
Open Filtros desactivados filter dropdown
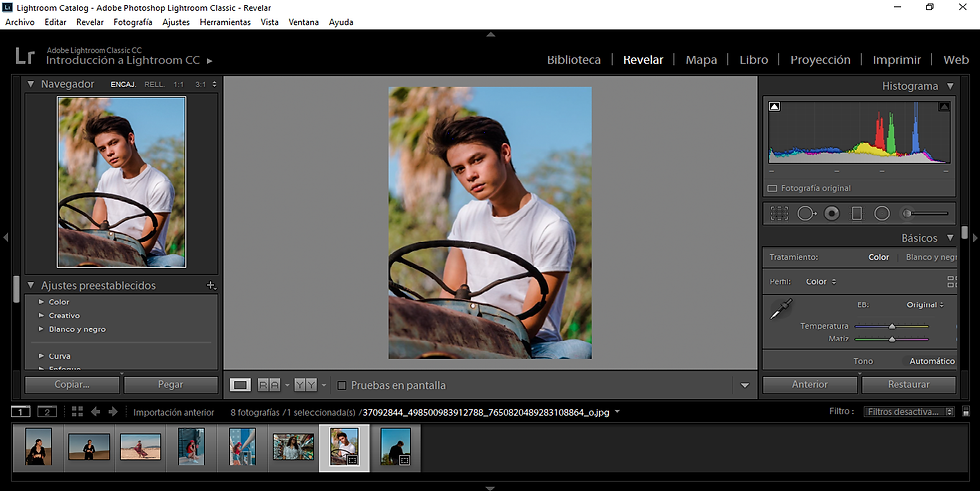point(909,412)
